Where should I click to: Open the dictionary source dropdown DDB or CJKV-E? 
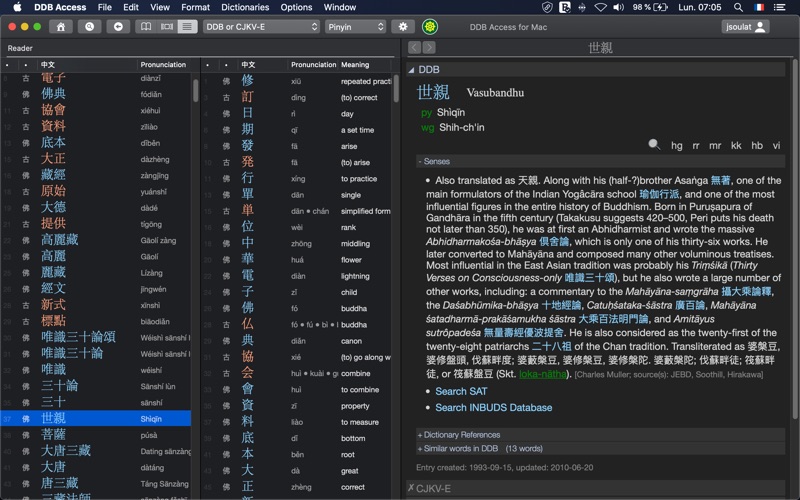(x=261, y=27)
